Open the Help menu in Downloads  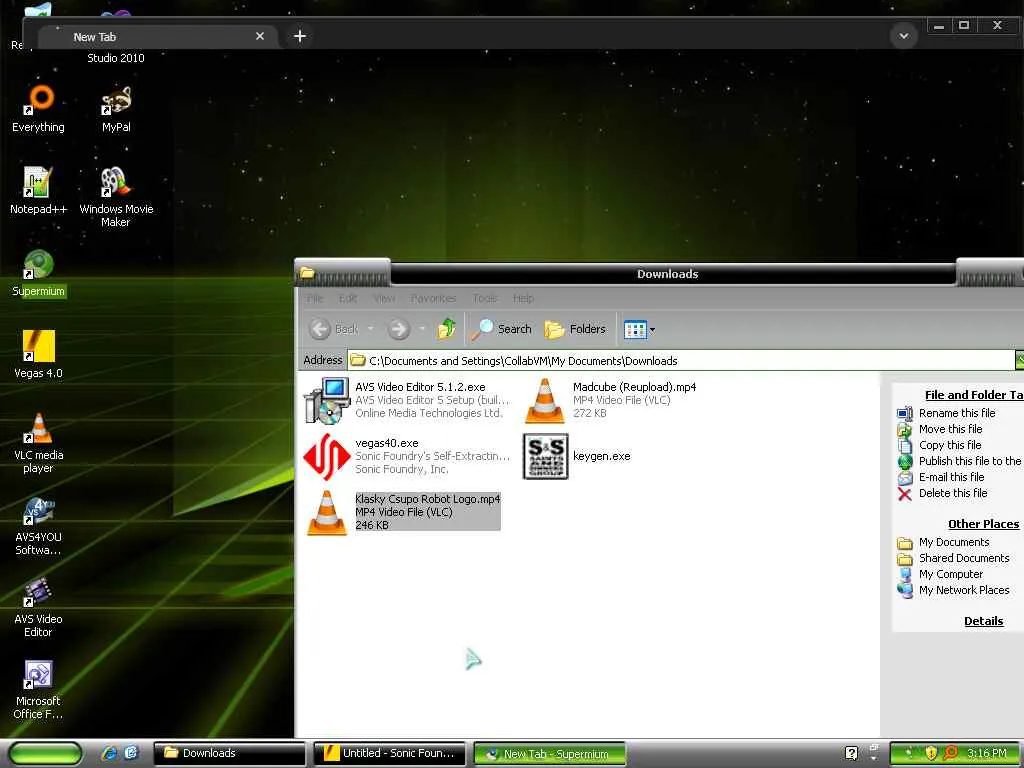click(x=523, y=298)
